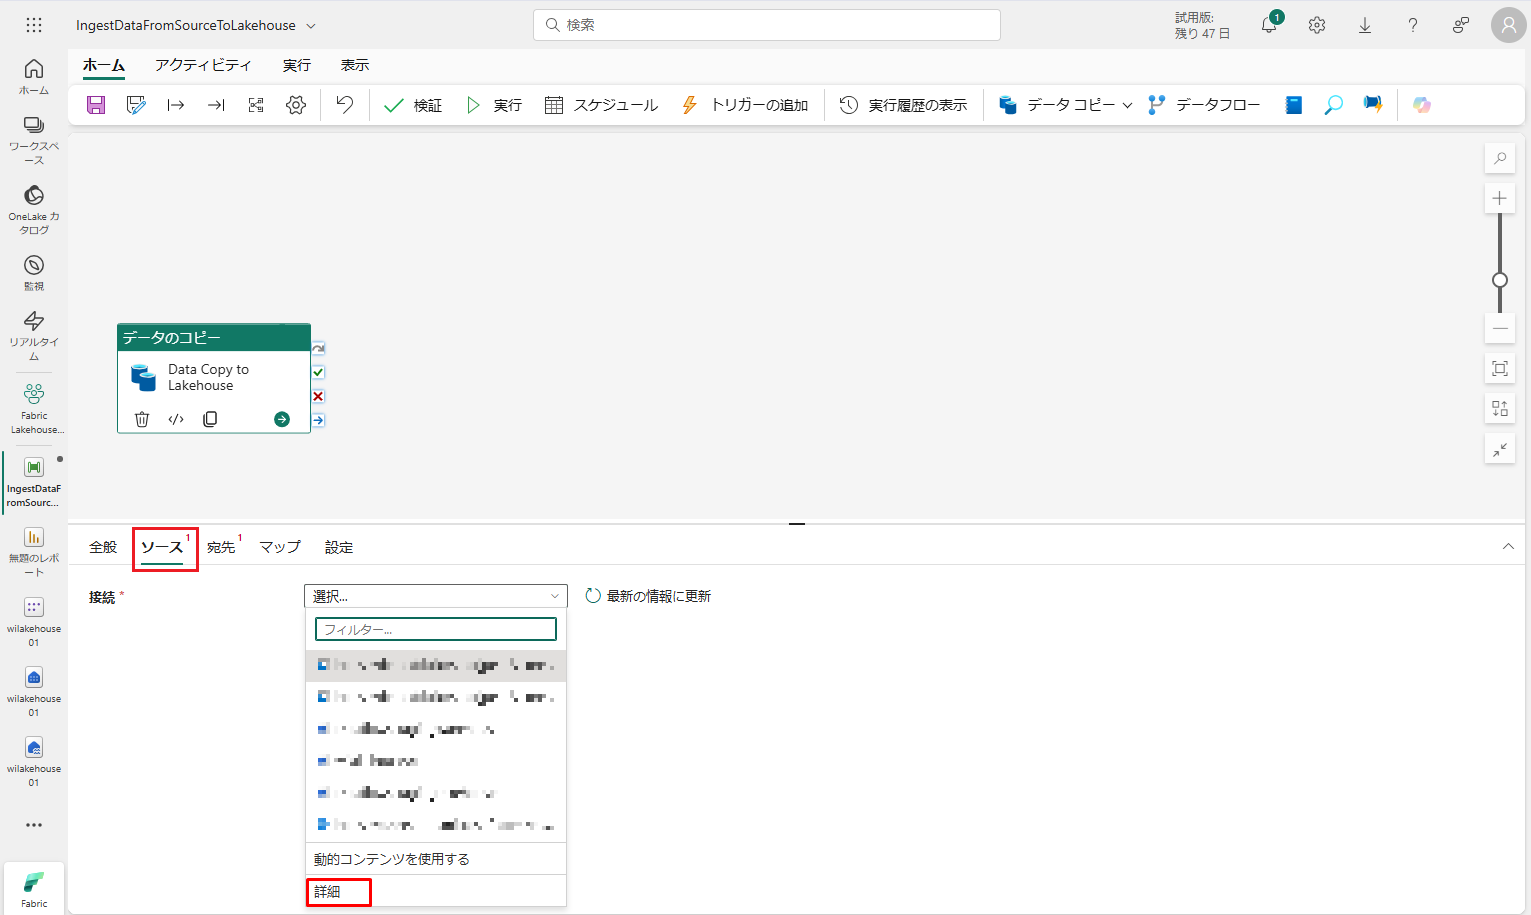Open リアルタイム hub in the sidebar
The height and width of the screenshot is (915, 1531).
click(x=34, y=335)
